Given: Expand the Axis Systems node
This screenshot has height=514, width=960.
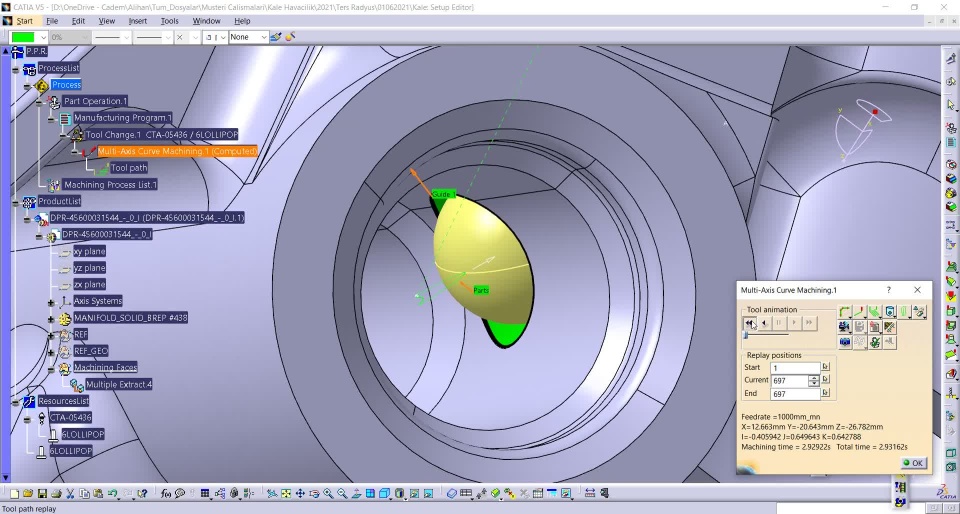Looking at the screenshot, I should pyautogui.click(x=51, y=302).
